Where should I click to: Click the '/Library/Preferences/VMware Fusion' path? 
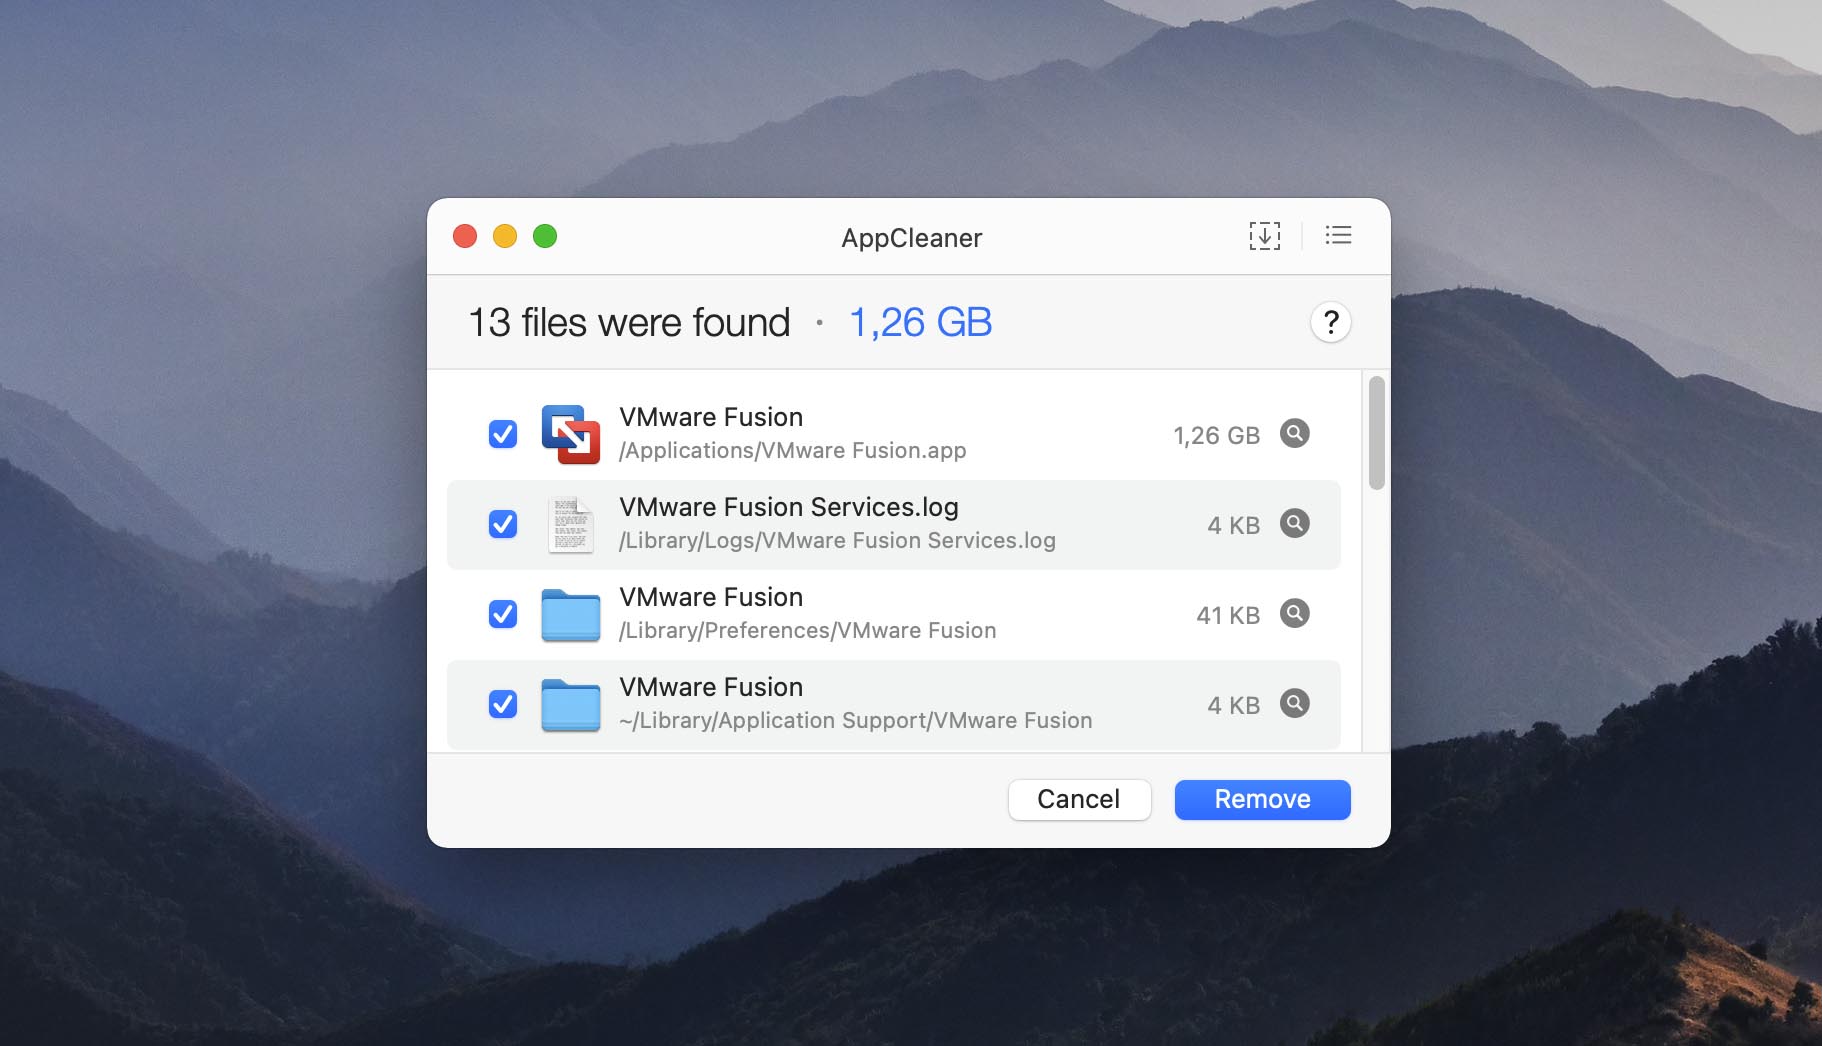pos(807,631)
